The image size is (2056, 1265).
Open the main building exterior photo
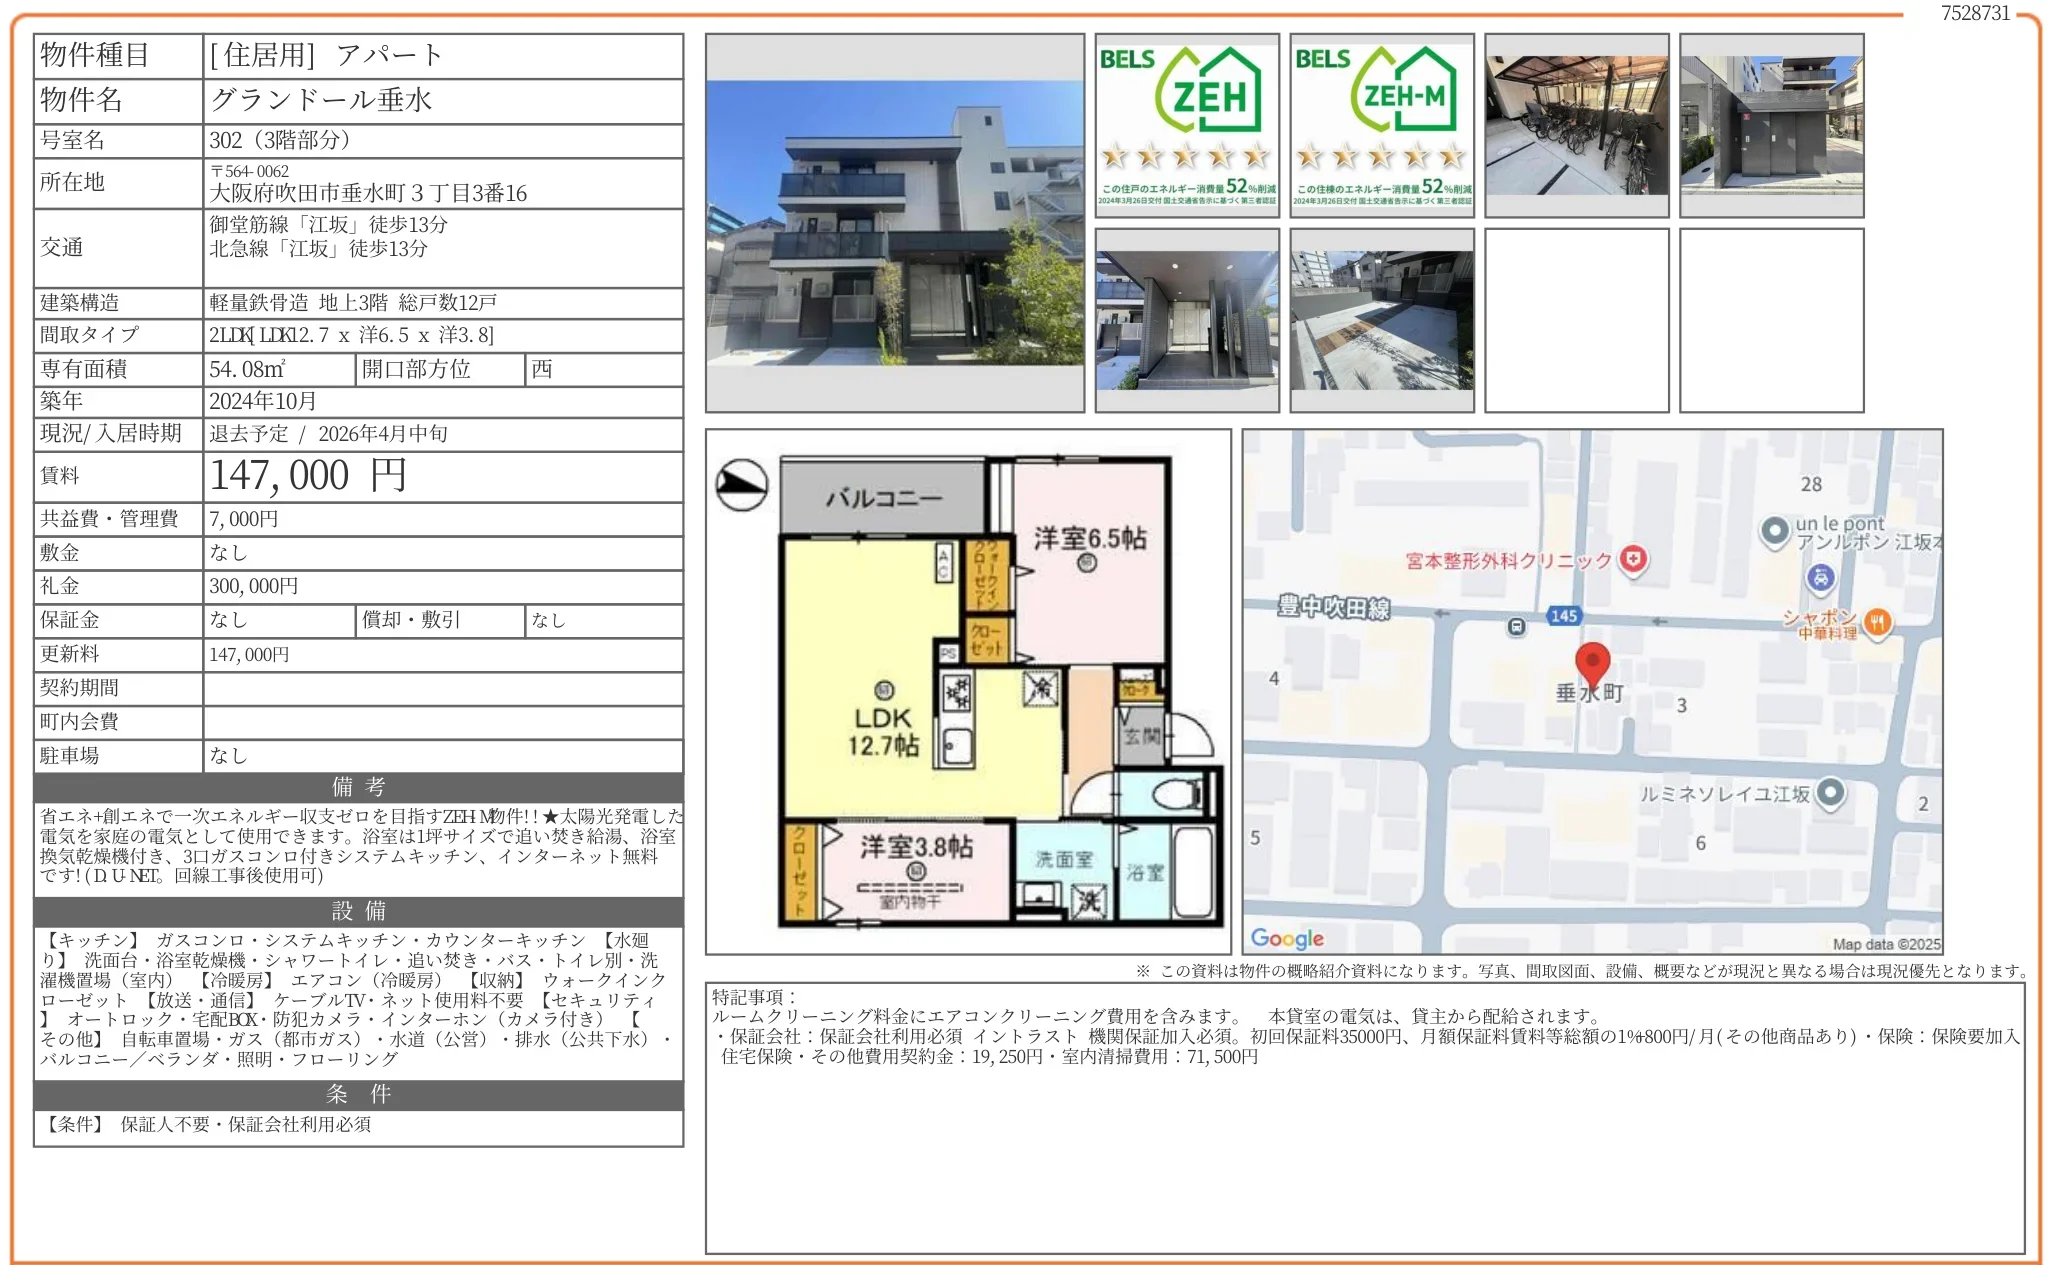(895, 223)
